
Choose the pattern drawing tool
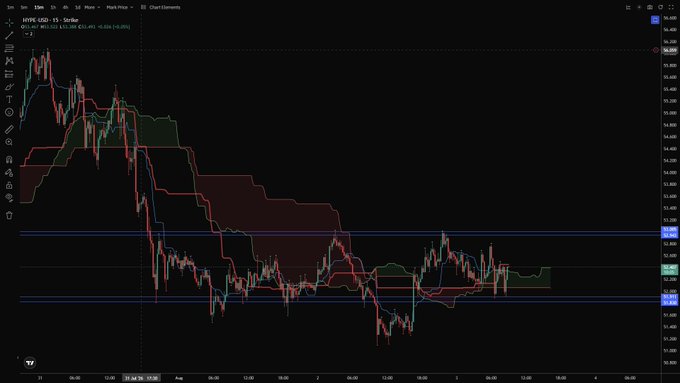pyautogui.click(x=9, y=61)
